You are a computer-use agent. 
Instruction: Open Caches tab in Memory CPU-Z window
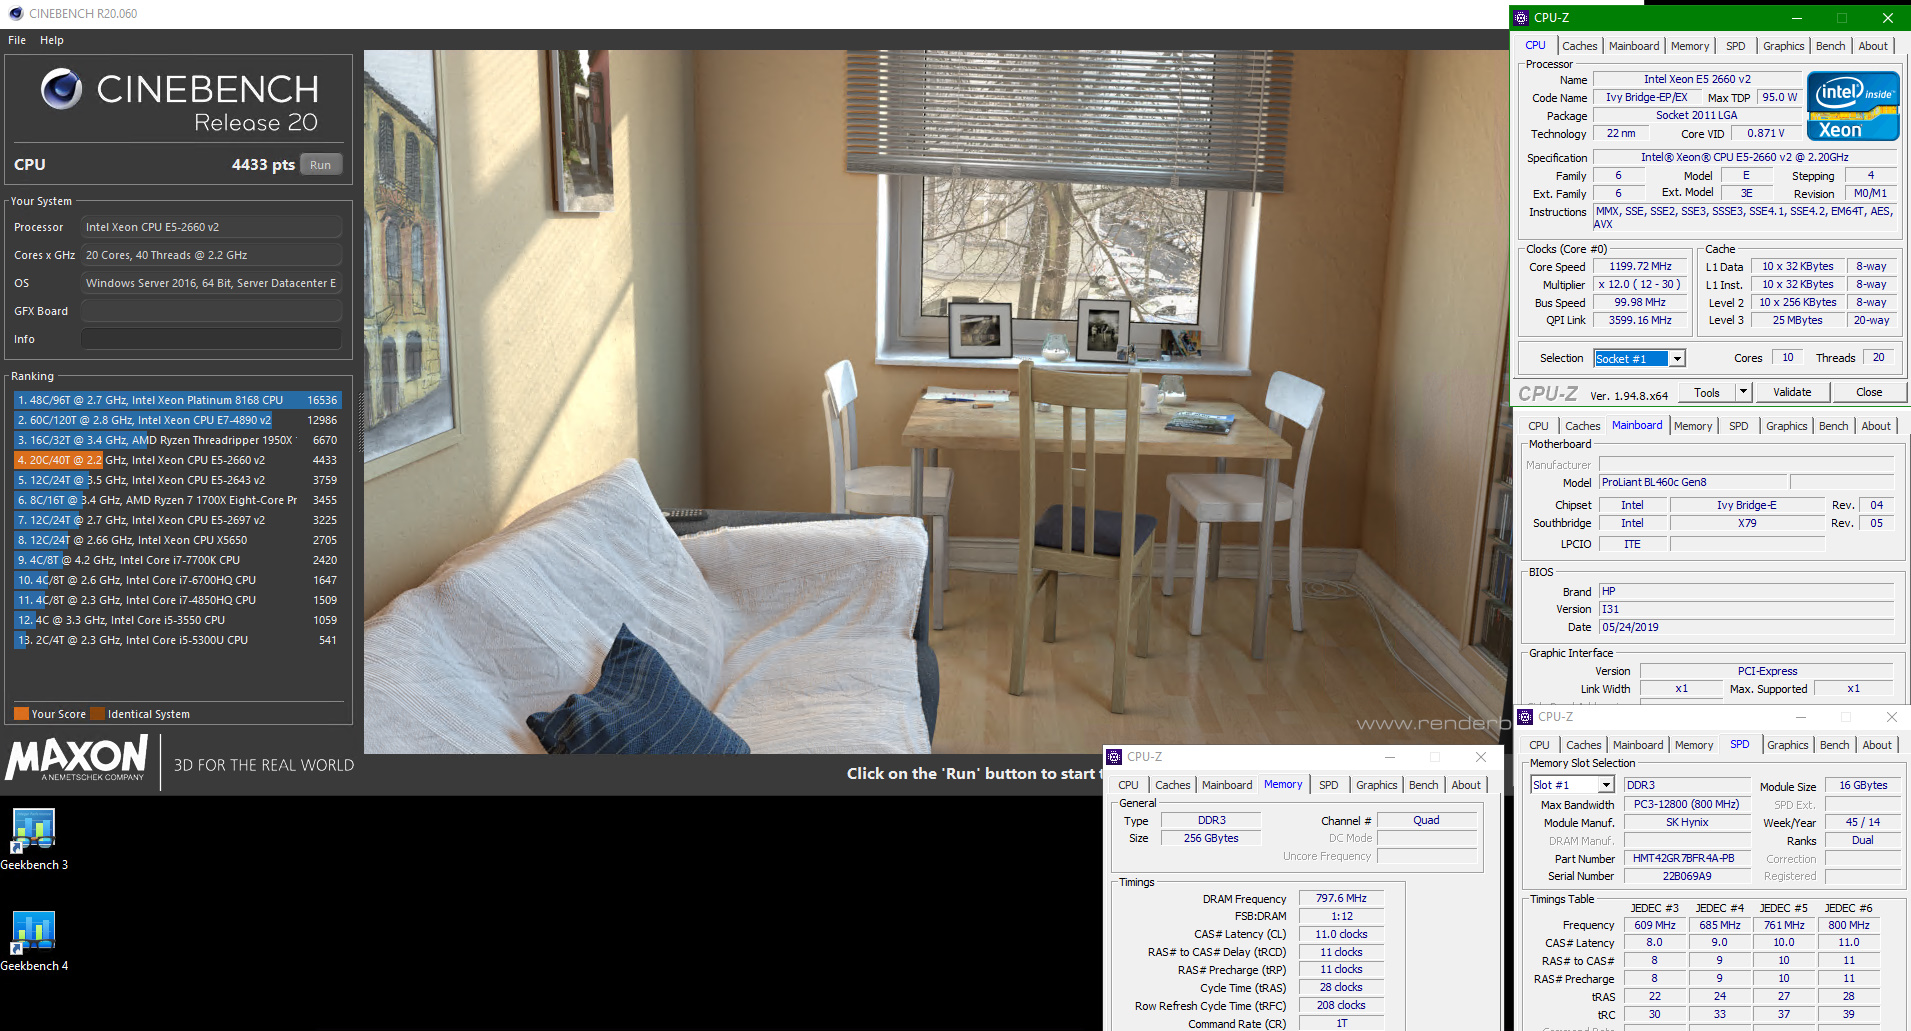(x=1172, y=785)
